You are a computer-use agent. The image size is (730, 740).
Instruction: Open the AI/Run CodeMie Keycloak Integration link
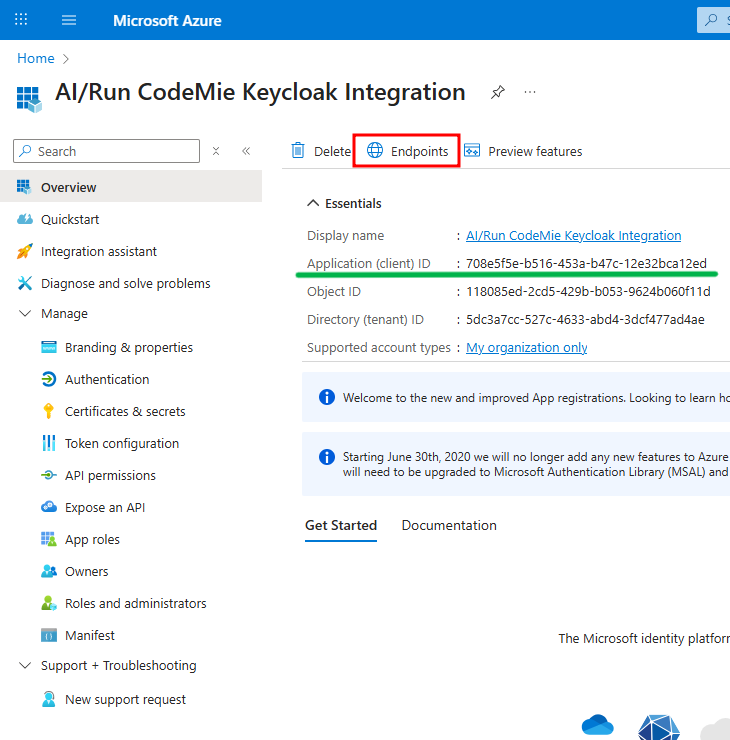(573, 236)
